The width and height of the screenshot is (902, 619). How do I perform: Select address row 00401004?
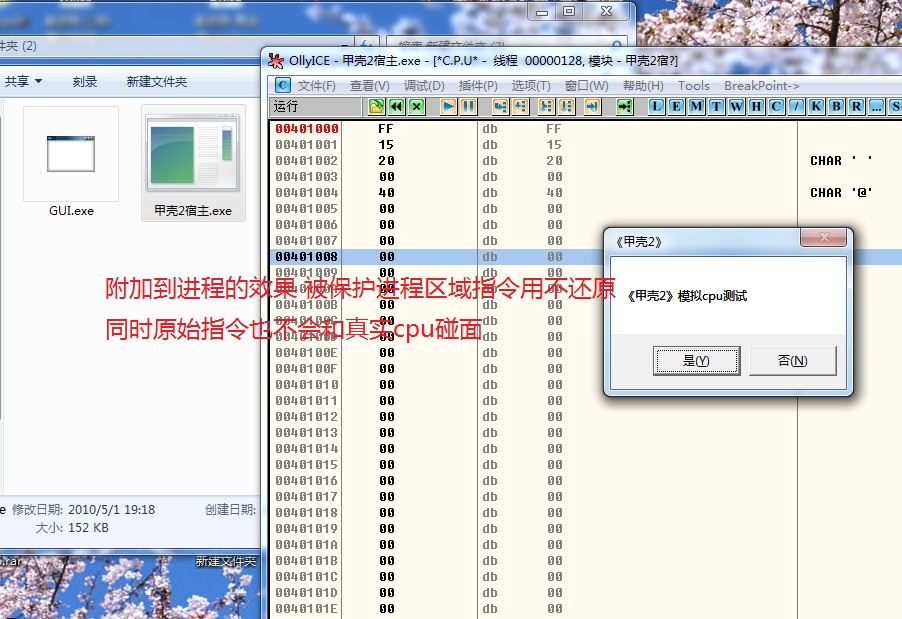click(x=307, y=193)
